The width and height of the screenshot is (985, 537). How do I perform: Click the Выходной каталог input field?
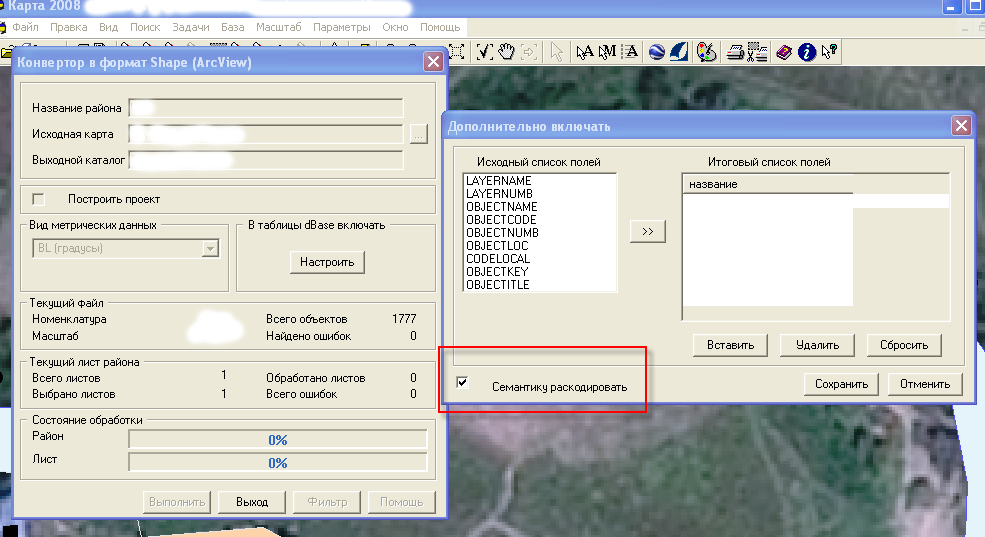click(x=266, y=160)
